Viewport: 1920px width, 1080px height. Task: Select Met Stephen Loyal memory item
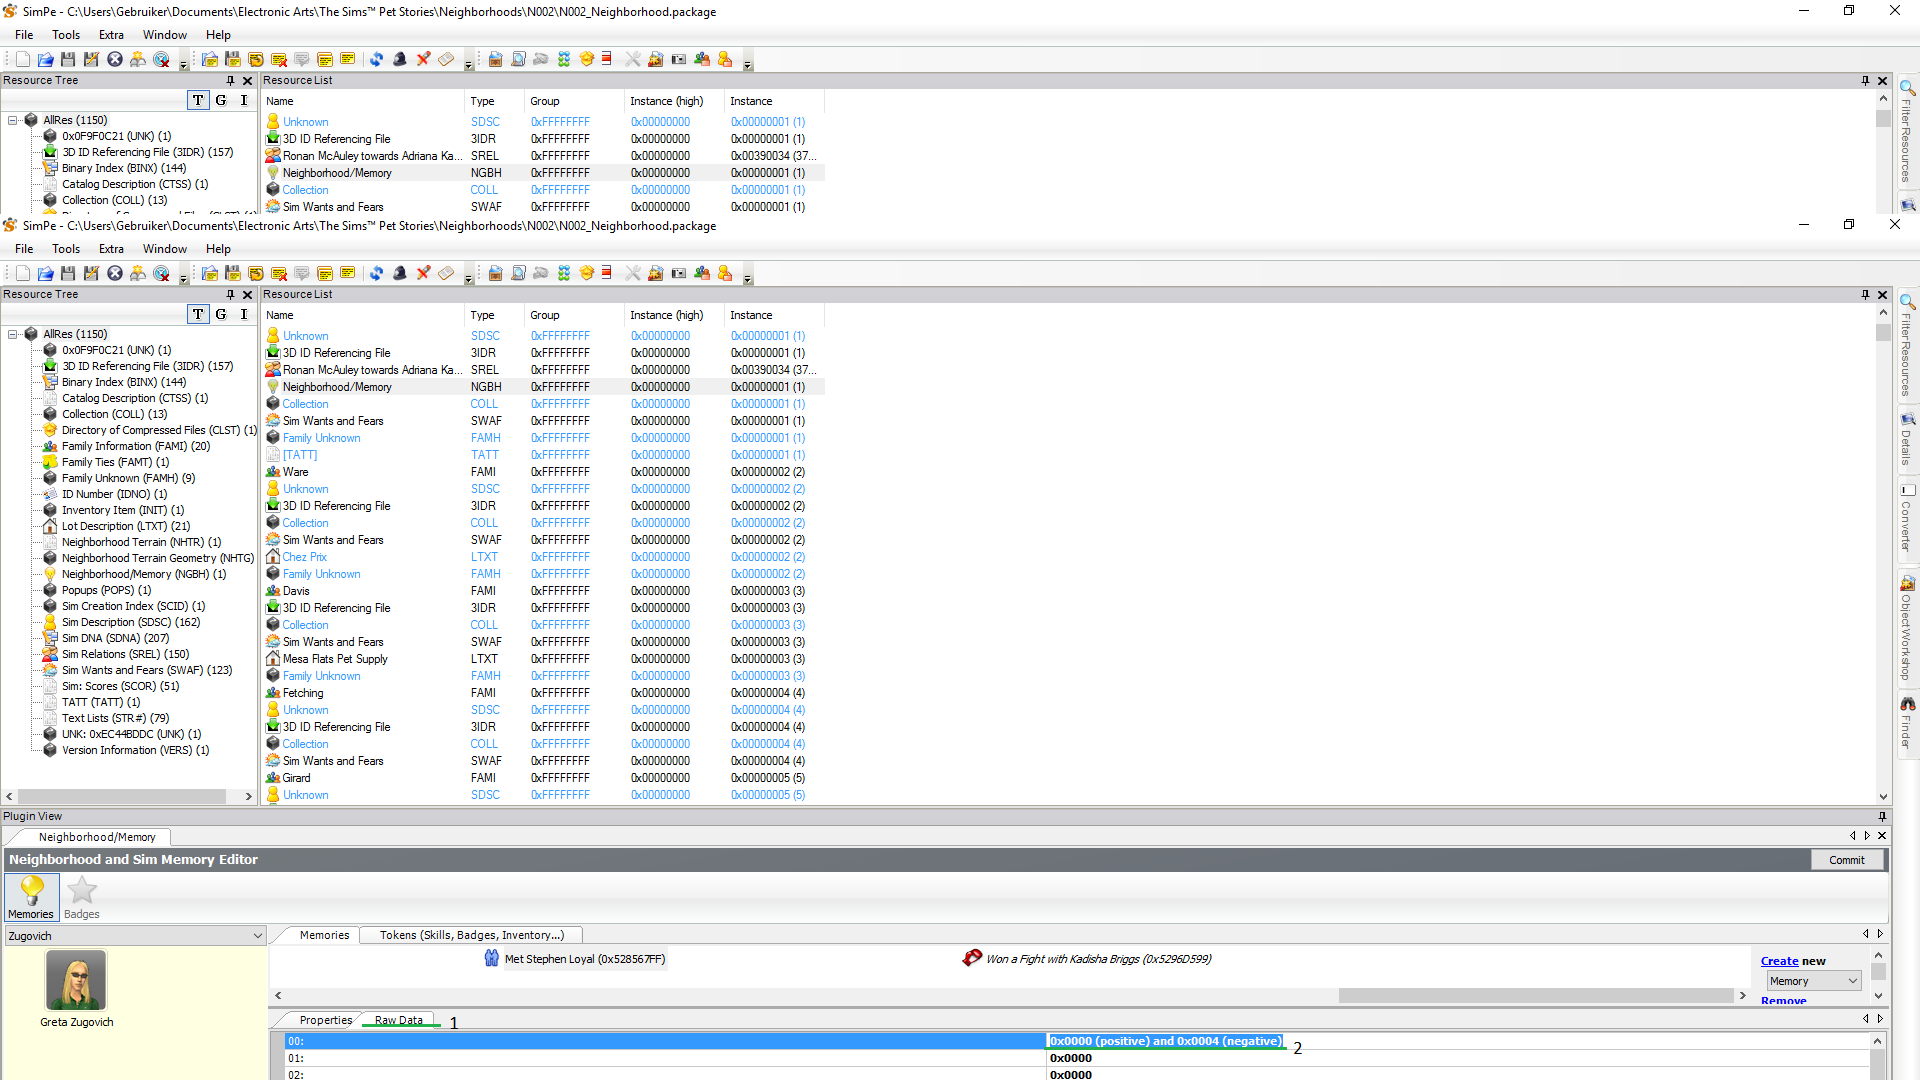point(583,959)
